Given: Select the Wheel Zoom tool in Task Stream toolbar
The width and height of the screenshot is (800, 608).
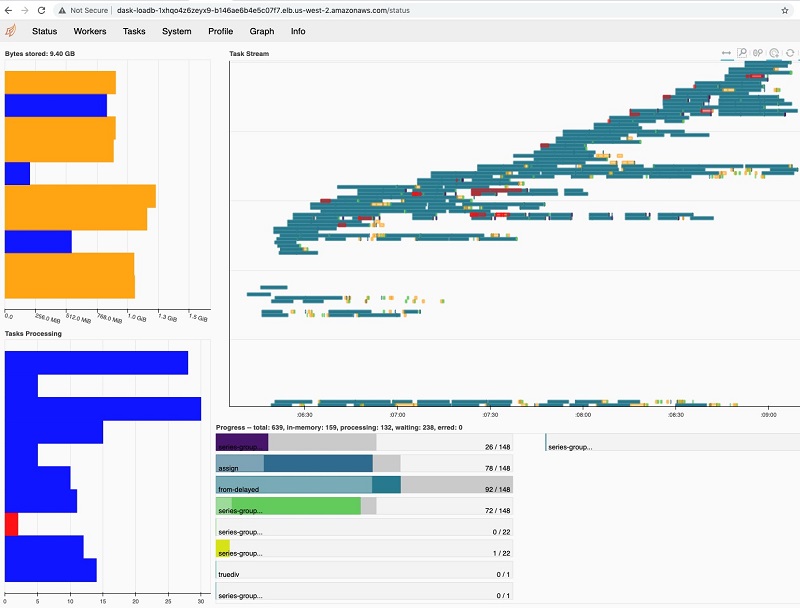Looking at the screenshot, I should click(758, 53).
